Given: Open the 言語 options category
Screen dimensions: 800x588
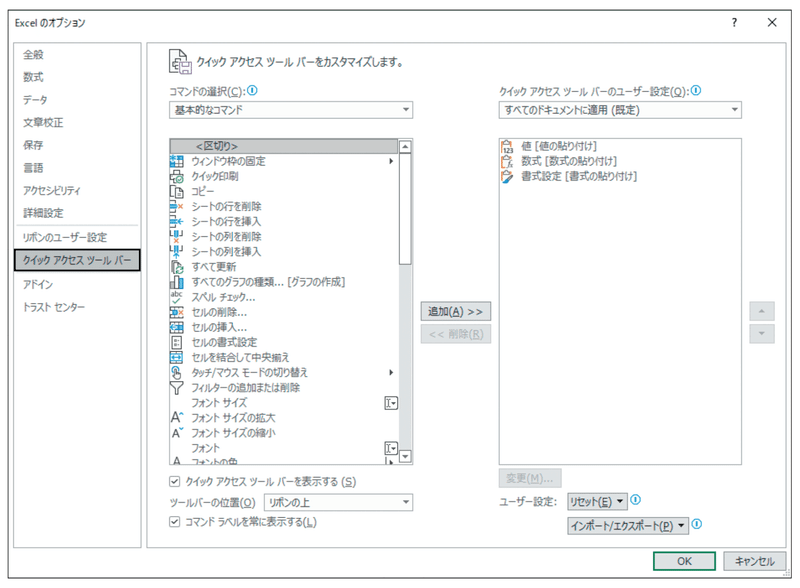Looking at the screenshot, I should click(33, 168).
